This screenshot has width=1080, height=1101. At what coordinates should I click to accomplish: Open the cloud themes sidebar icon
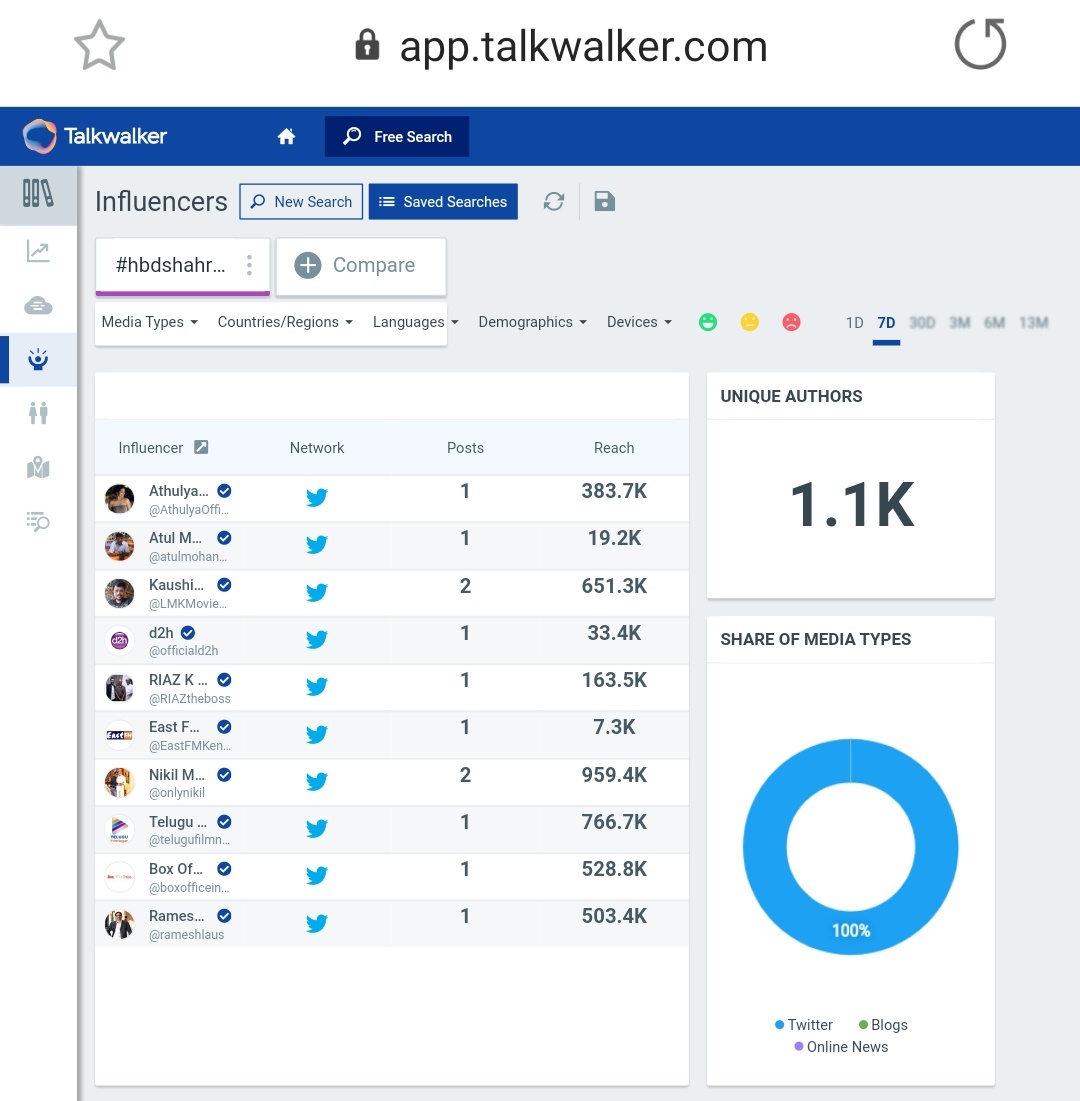38,305
